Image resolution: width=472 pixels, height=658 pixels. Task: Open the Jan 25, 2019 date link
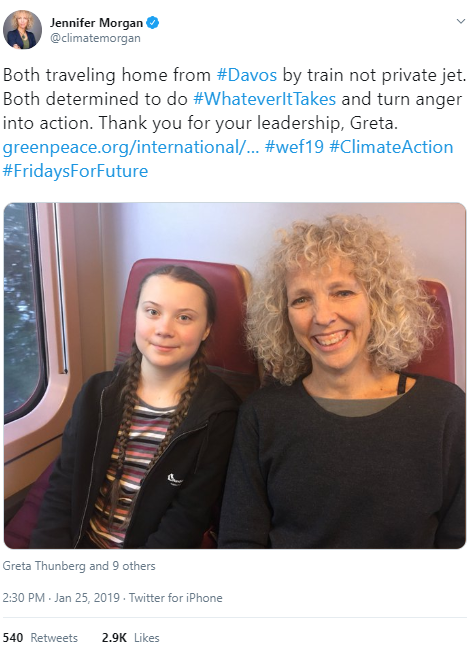point(87,598)
